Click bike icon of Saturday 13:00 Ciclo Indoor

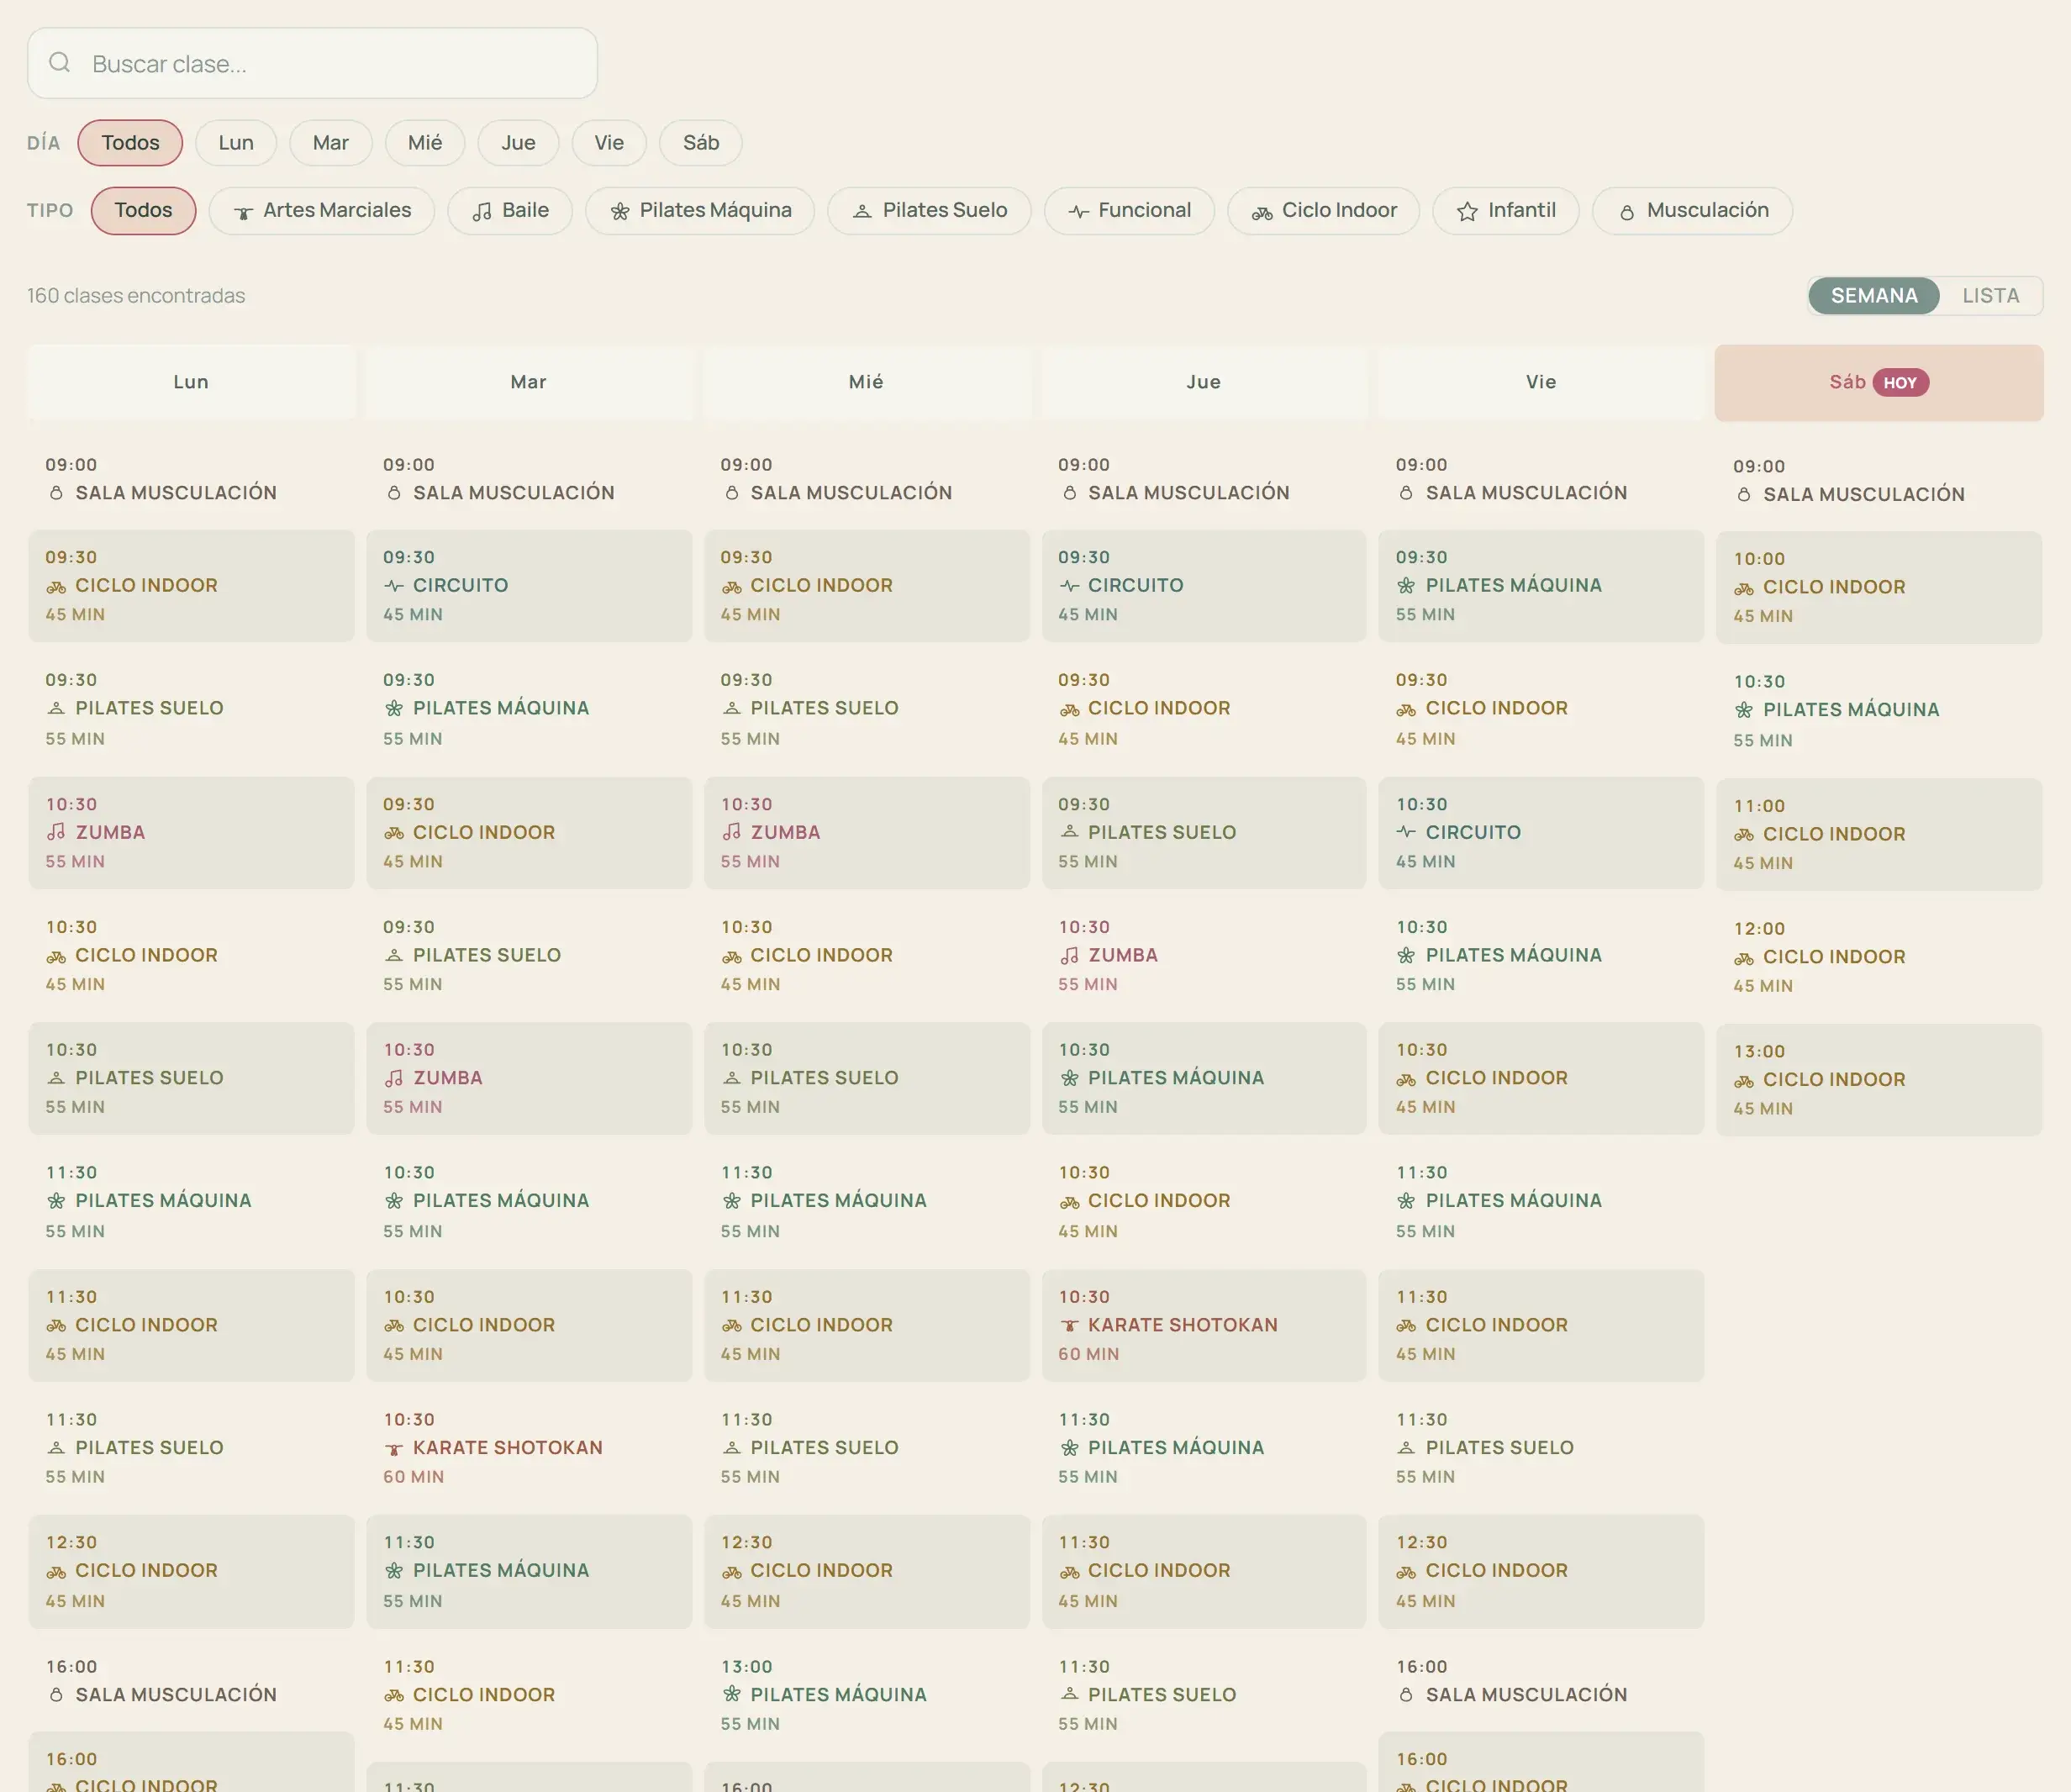pyautogui.click(x=1744, y=1081)
